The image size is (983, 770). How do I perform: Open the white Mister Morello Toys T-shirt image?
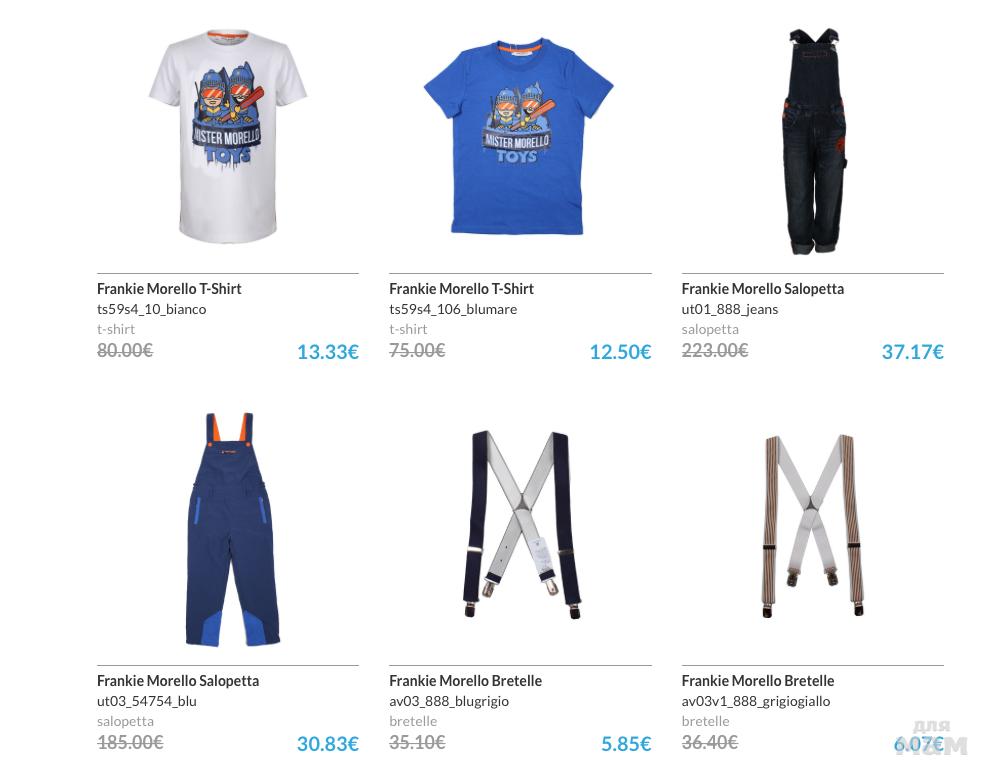228,136
